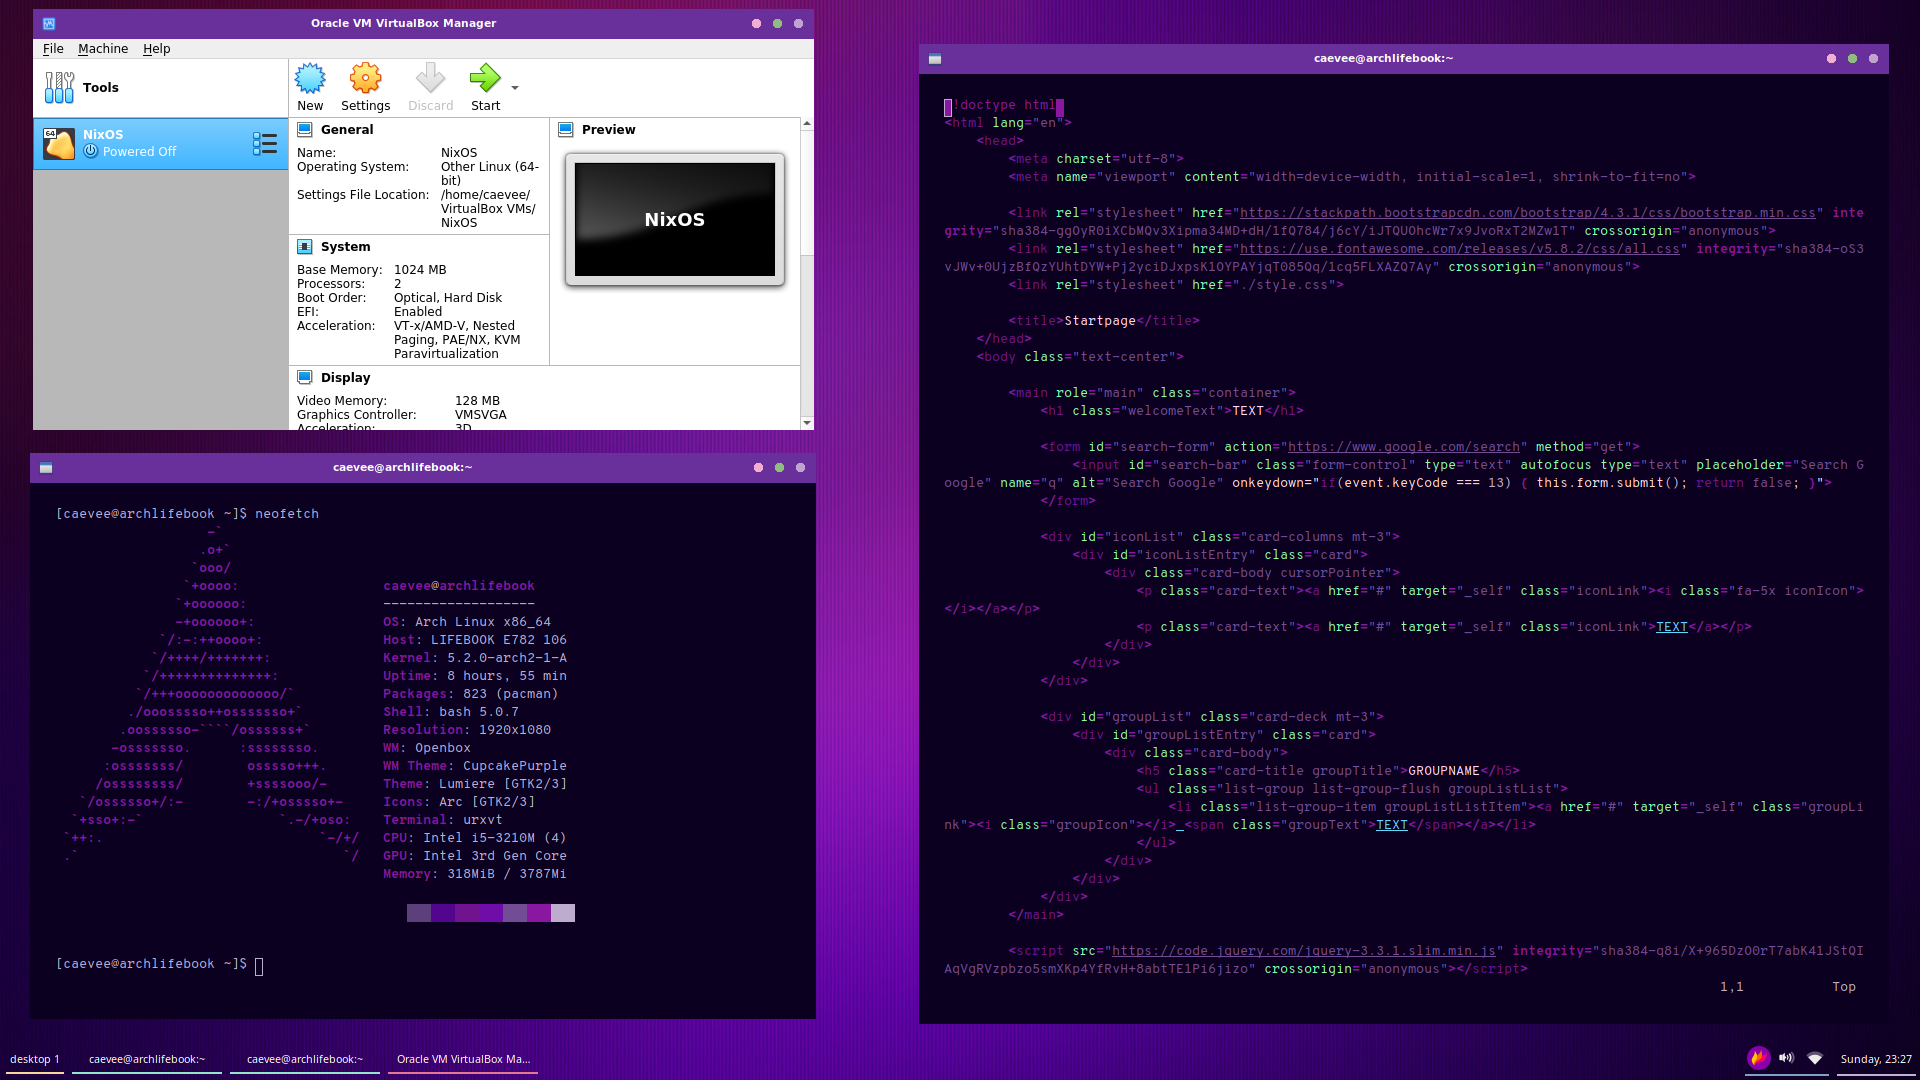The width and height of the screenshot is (1920, 1080).
Task: Activate Oracle VM VirtualBox taskbar entry
Action: [x=463, y=1059]
